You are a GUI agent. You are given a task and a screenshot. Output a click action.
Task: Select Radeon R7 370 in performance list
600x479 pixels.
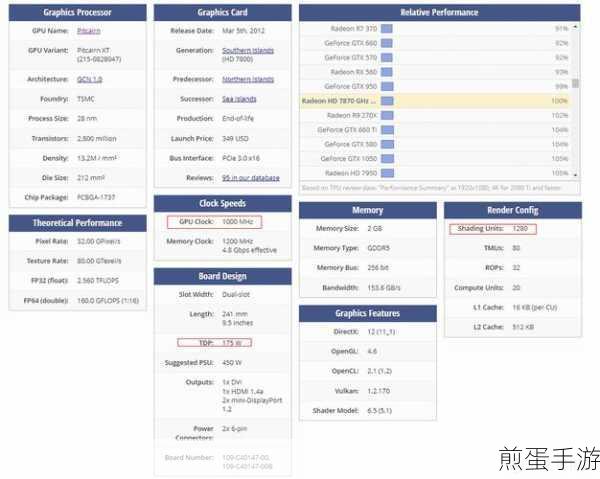pos(436,29)
